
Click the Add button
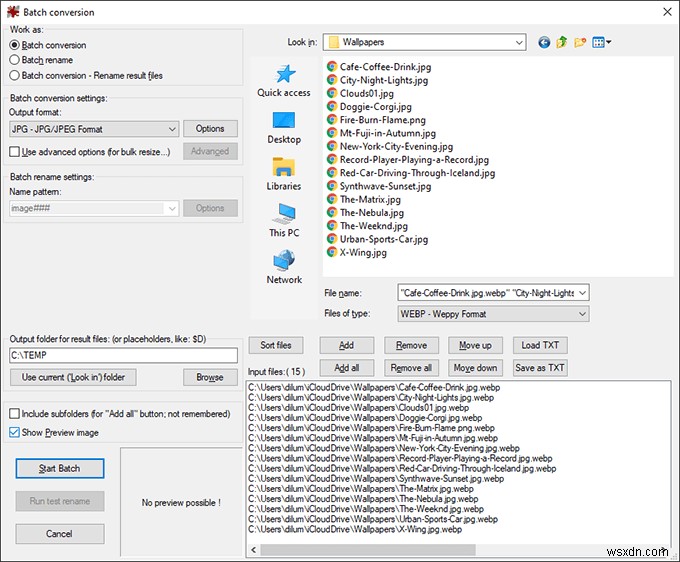tap(347, 346)
